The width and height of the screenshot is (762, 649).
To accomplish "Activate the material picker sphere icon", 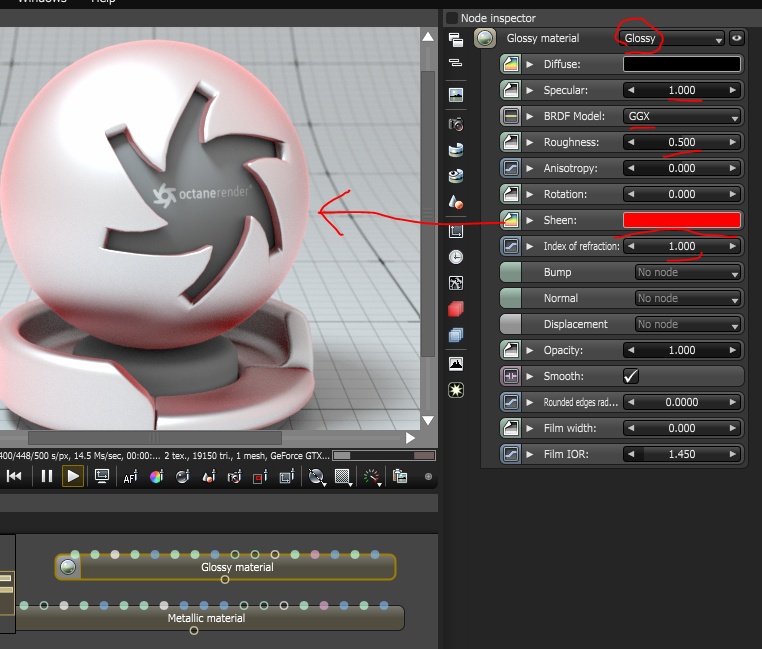I will coord(183,477).
